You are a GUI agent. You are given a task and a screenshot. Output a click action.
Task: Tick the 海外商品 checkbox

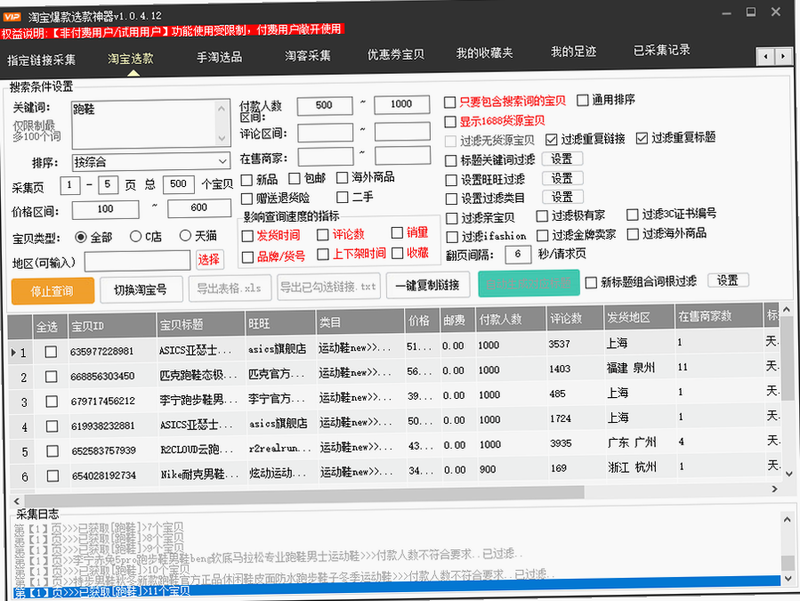coord(342,178)
